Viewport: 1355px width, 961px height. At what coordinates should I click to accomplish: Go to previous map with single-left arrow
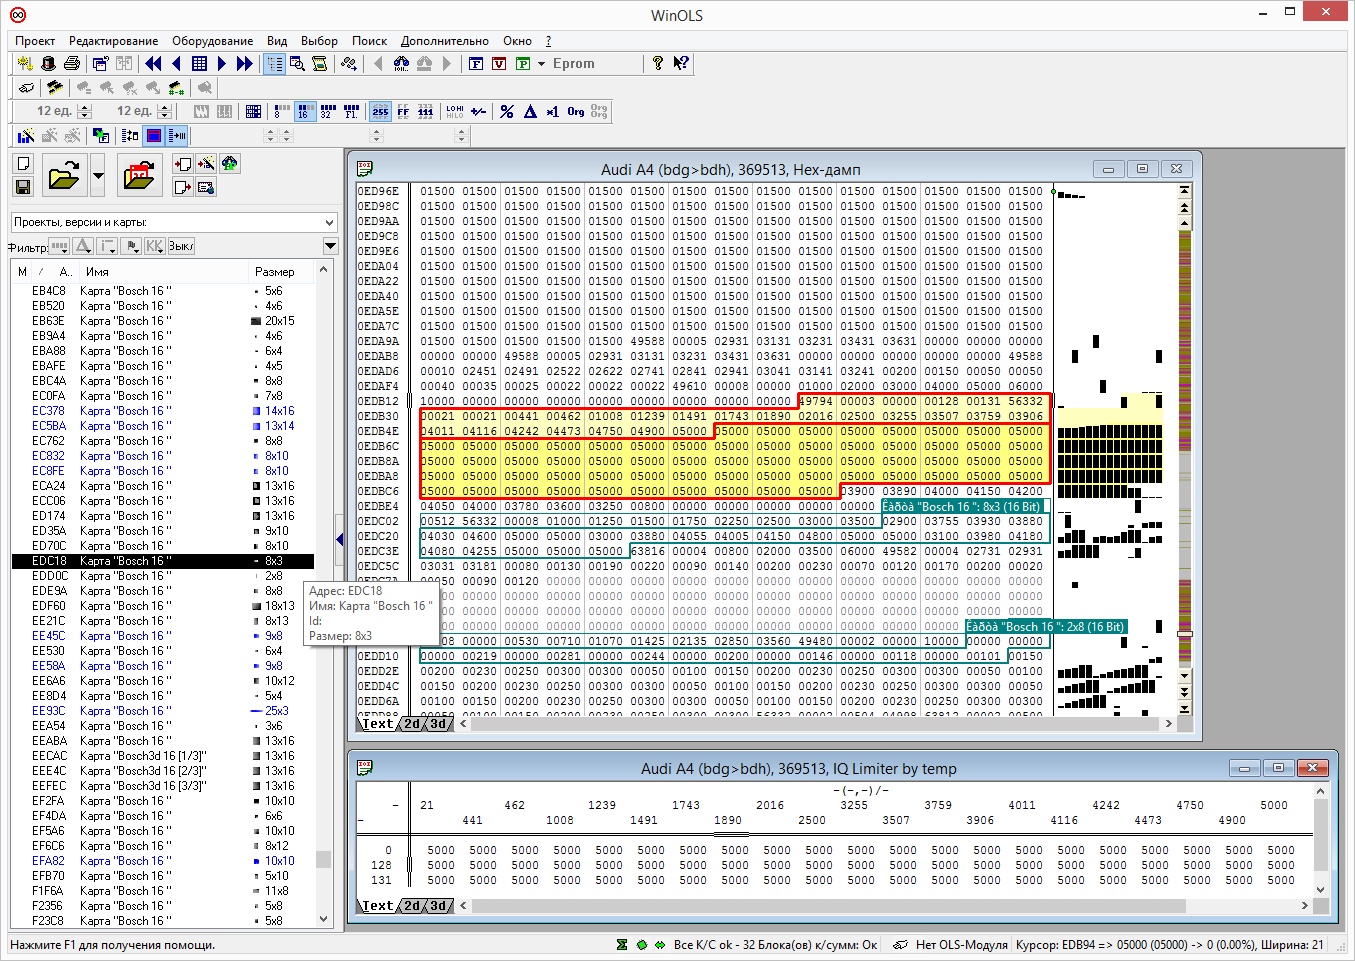click(176, 63)
